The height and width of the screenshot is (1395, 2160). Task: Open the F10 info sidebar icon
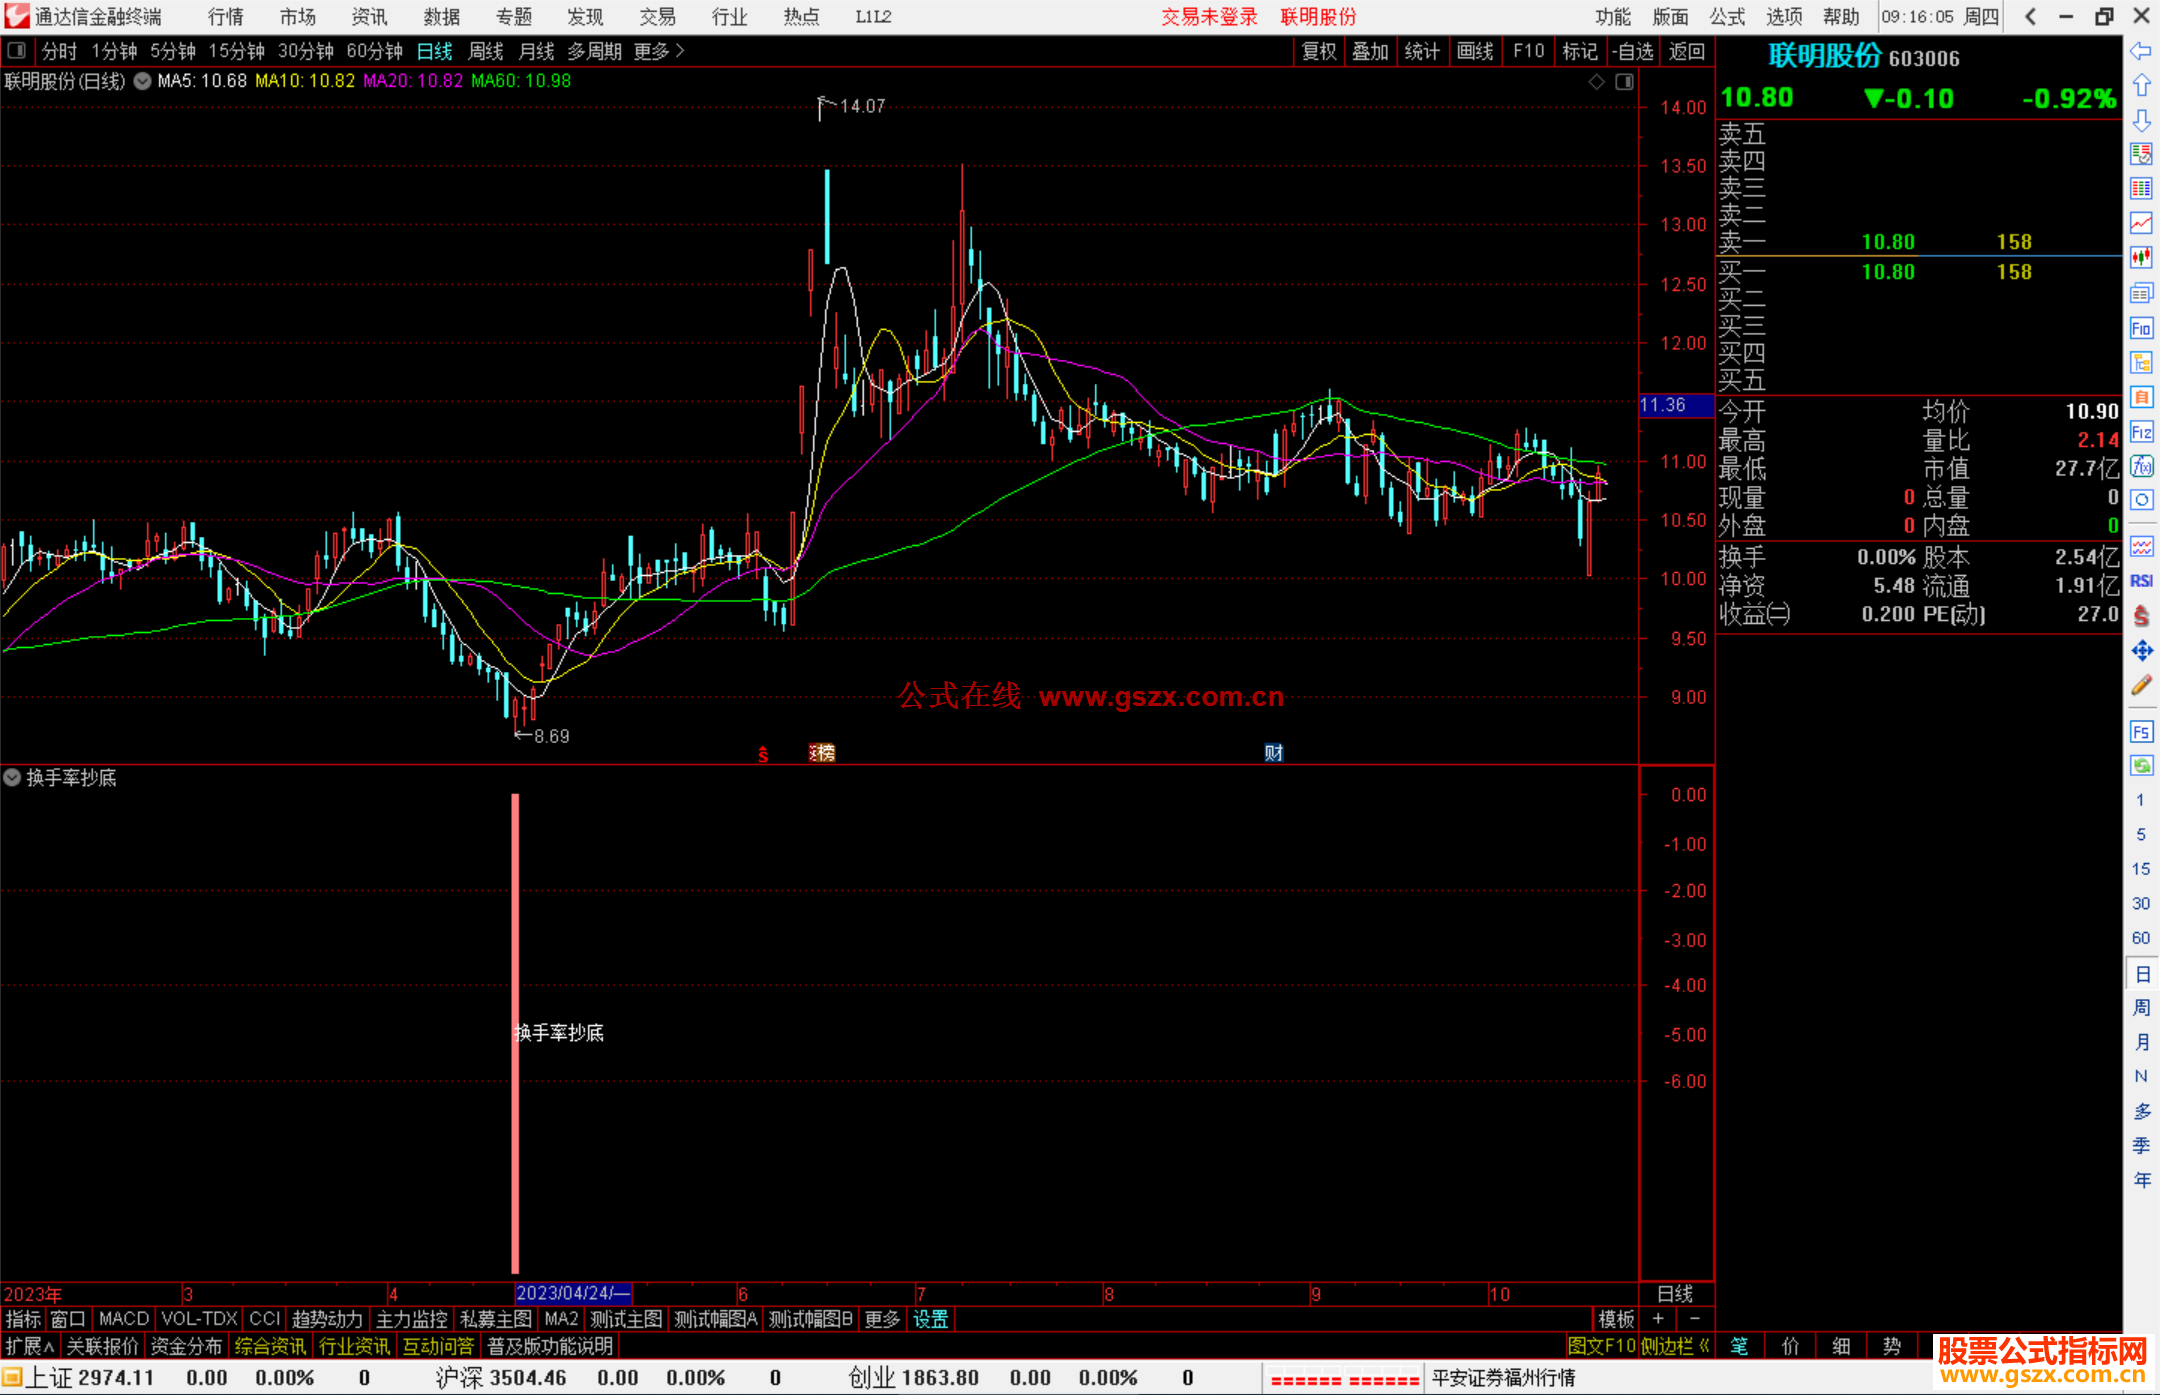point(2141,329)
